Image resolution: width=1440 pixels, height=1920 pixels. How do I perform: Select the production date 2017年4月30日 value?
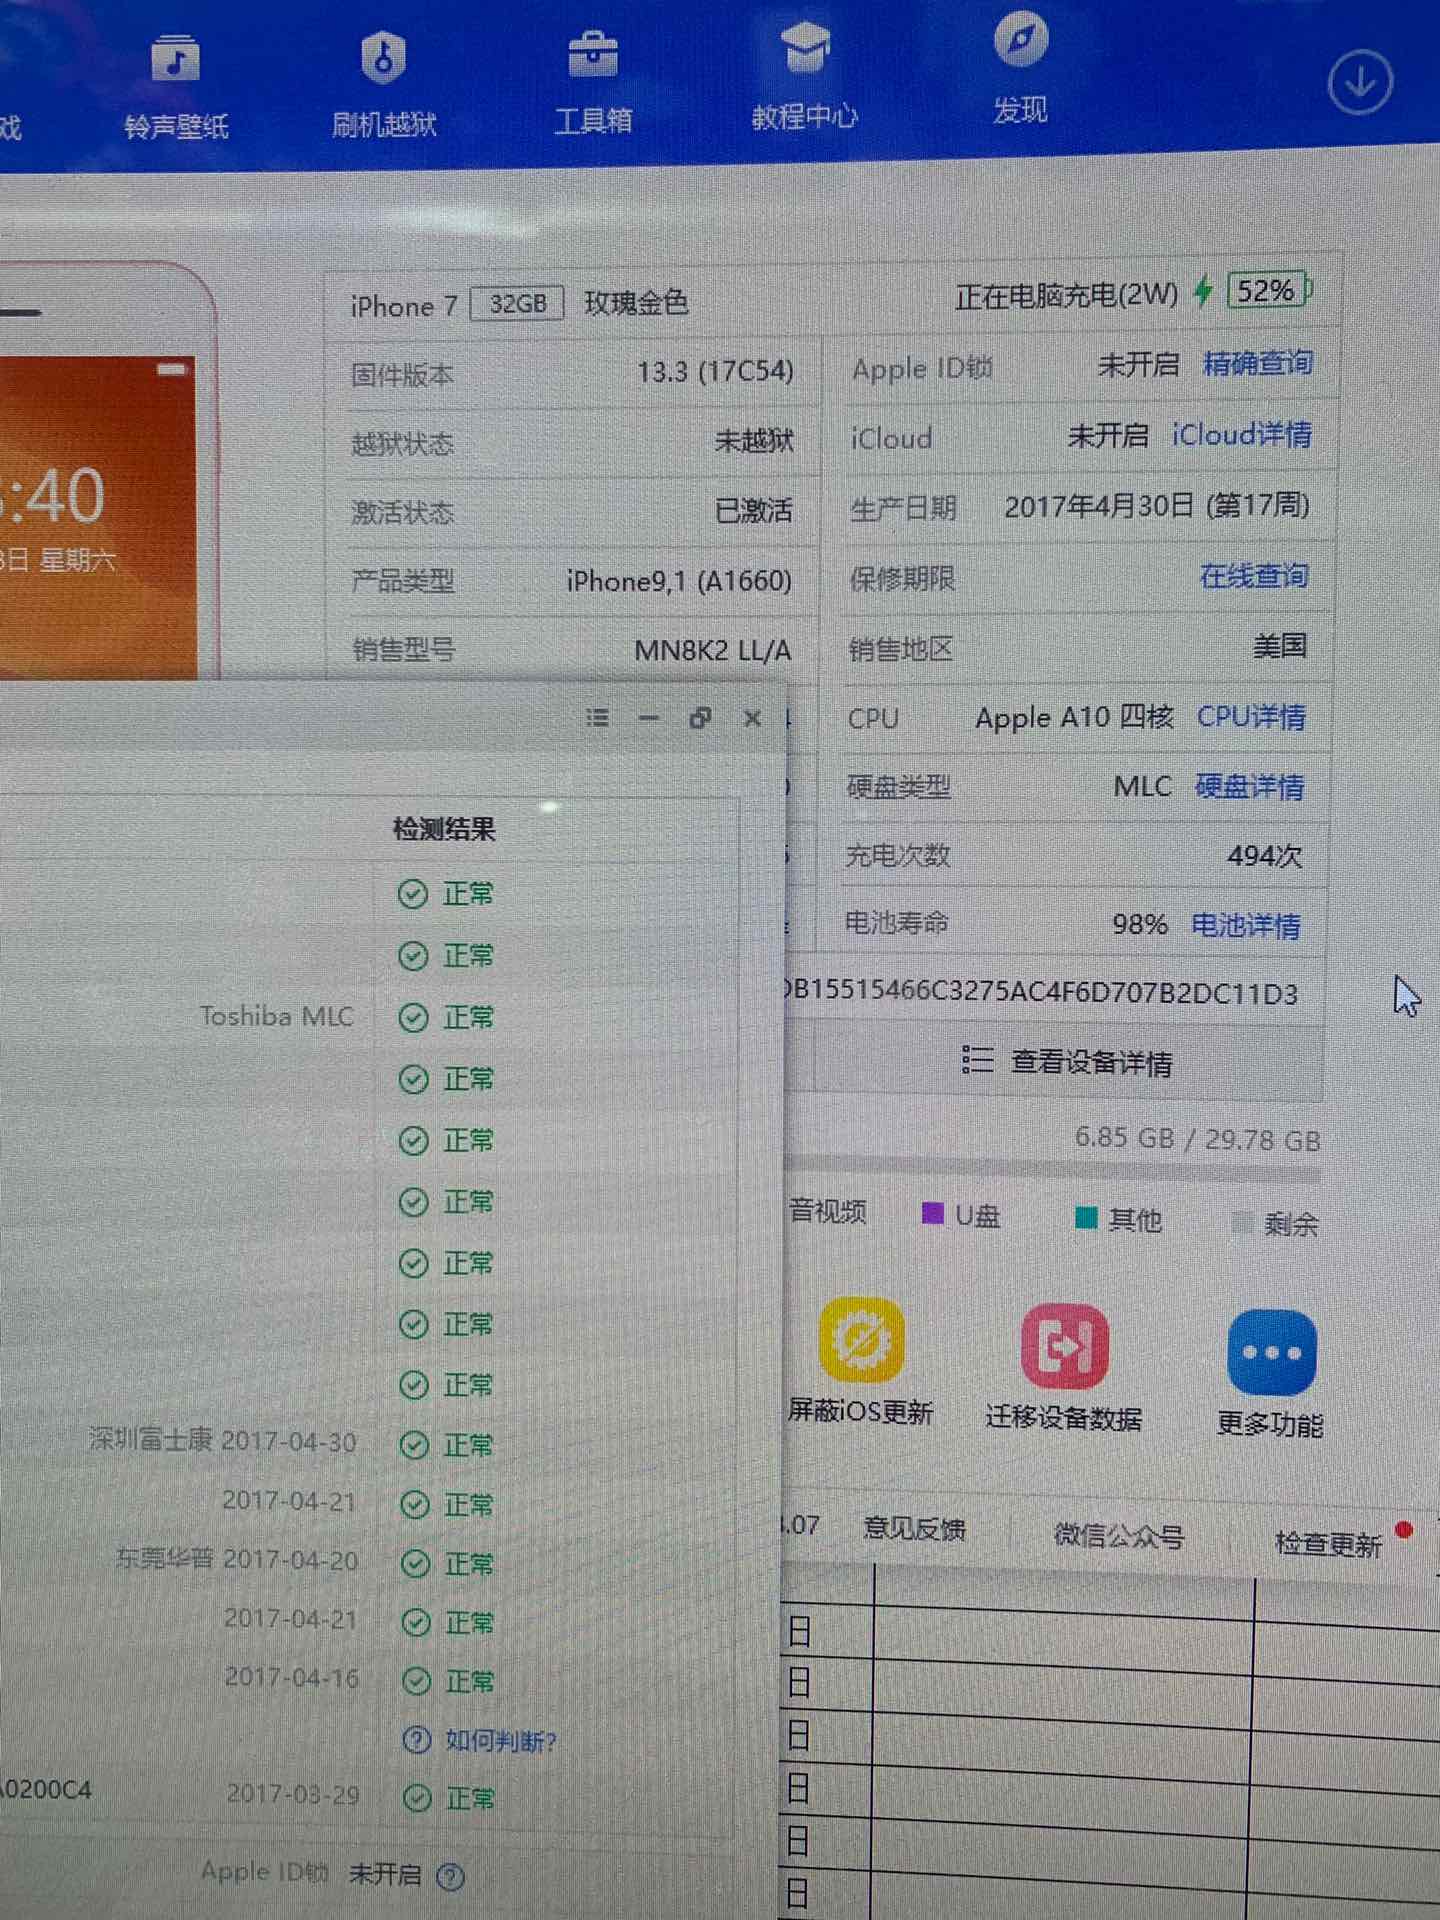point(1157,506)
